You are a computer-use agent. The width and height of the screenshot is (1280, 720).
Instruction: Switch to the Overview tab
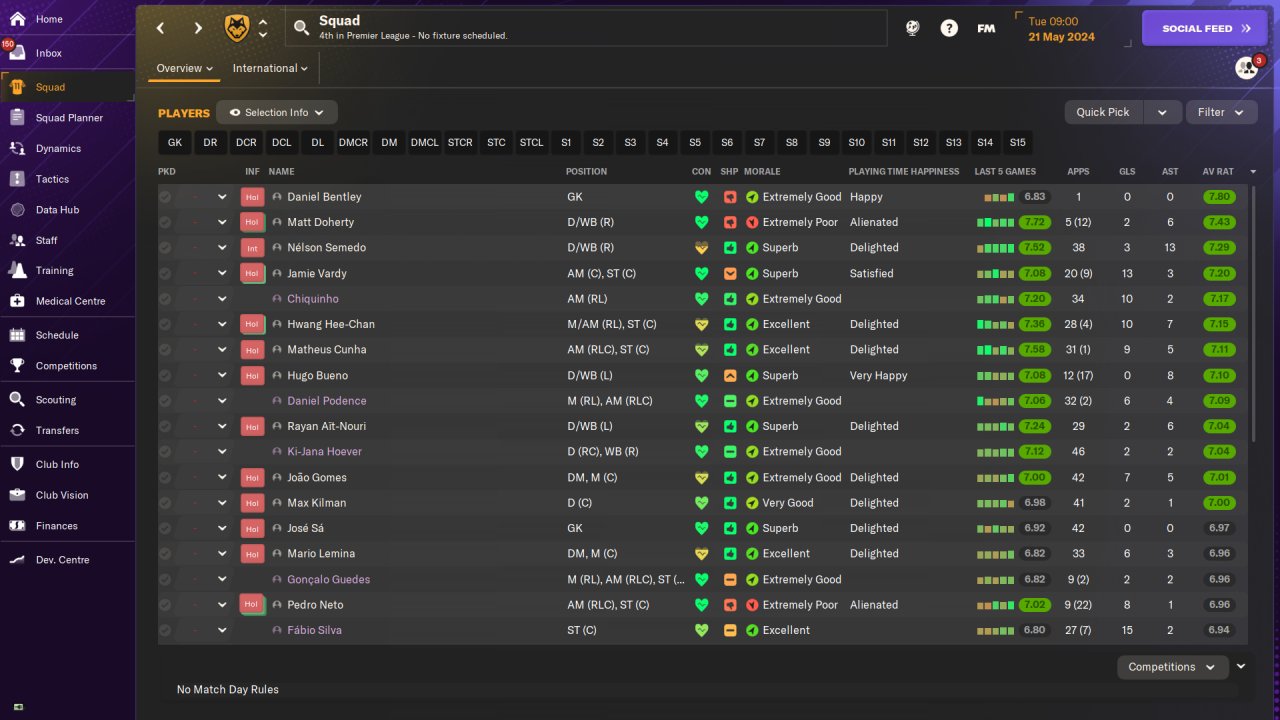185,68
